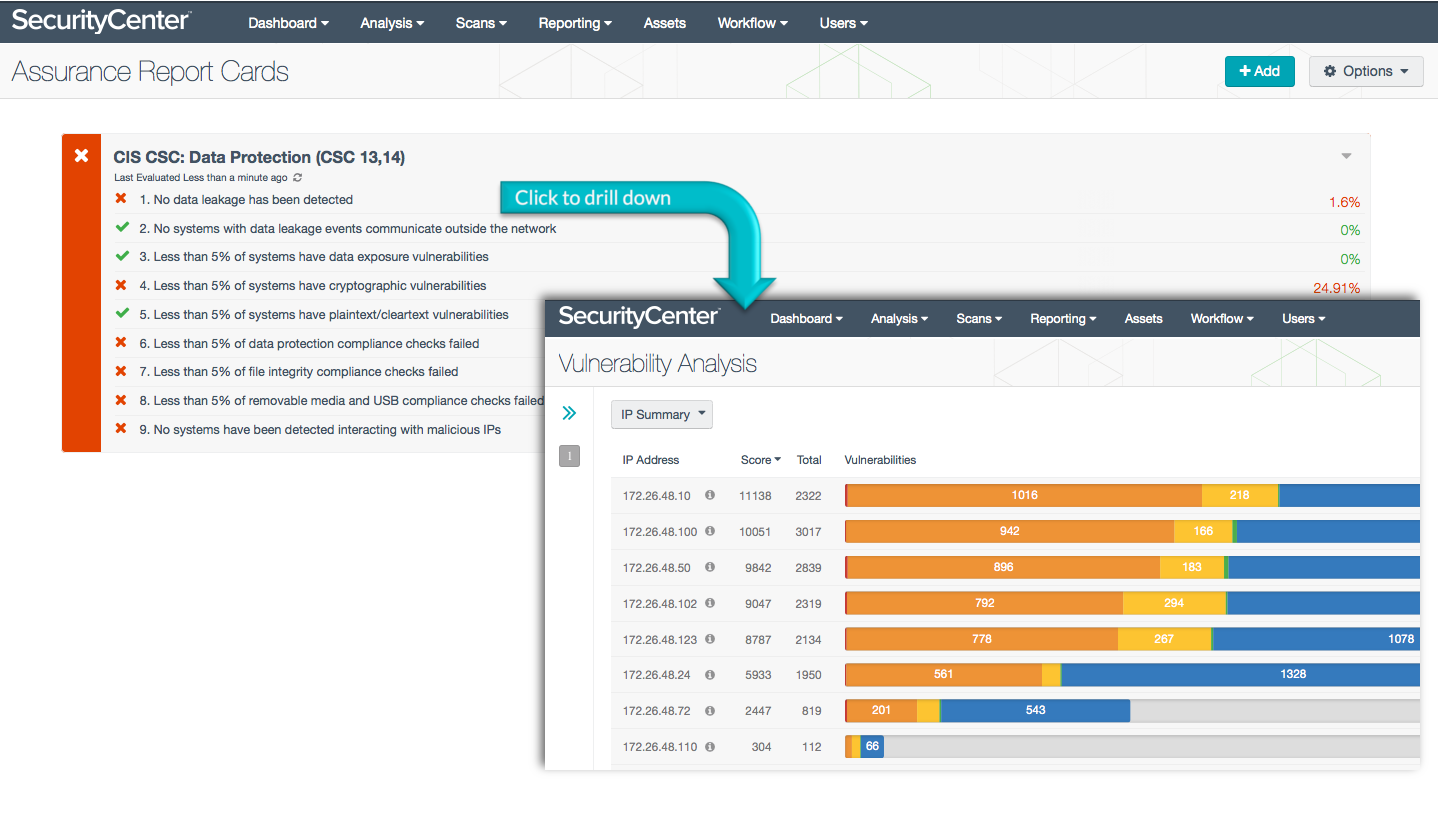This screenshot has height=820, width=1440.
Task: Click yellow bar segment showing 218
Action: tap(1240, 495)
